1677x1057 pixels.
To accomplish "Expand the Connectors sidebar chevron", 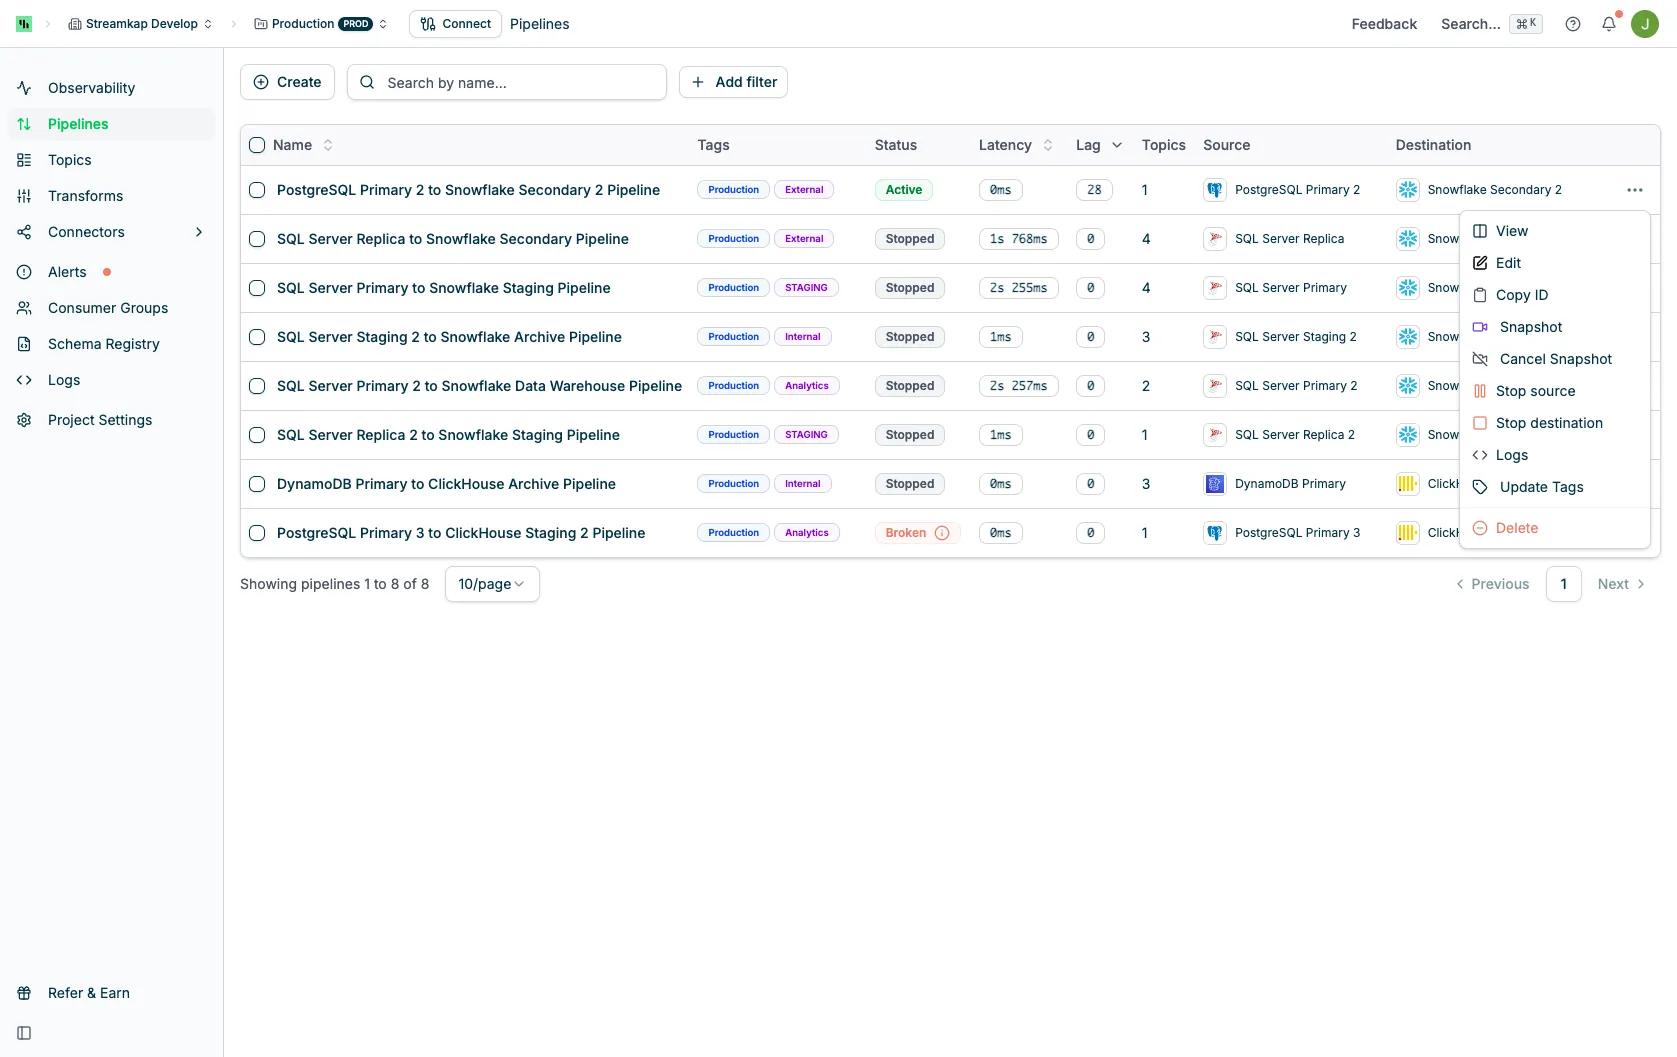I will [x=199, y=232].
